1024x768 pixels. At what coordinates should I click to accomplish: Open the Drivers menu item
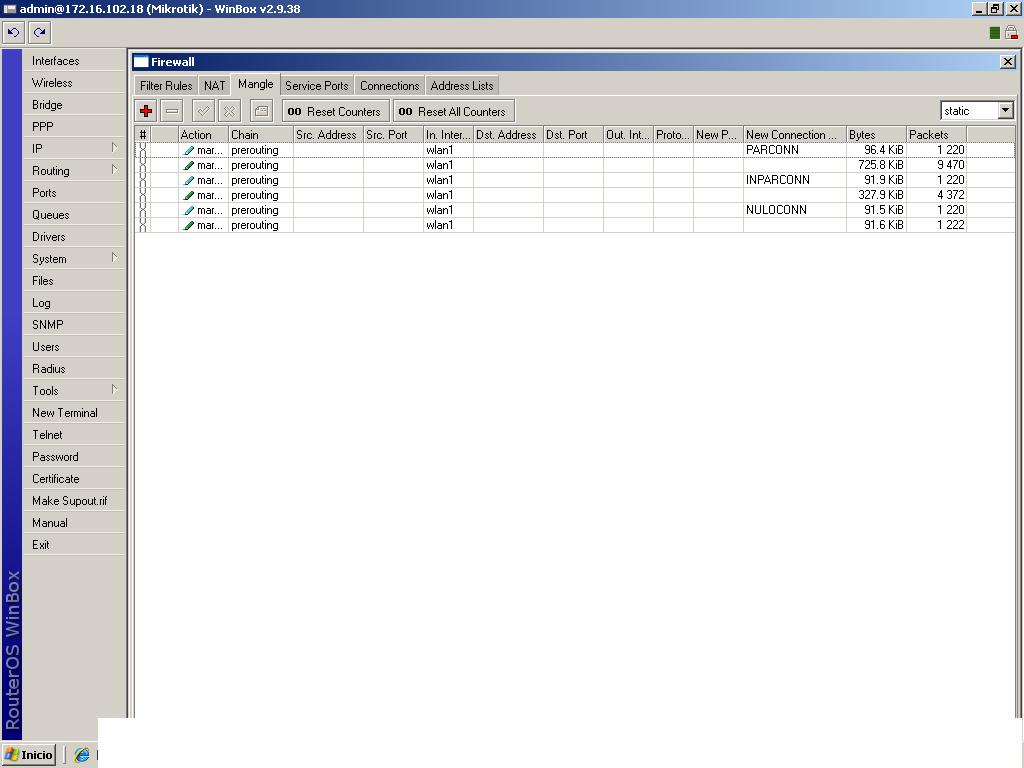click(74, 236)
